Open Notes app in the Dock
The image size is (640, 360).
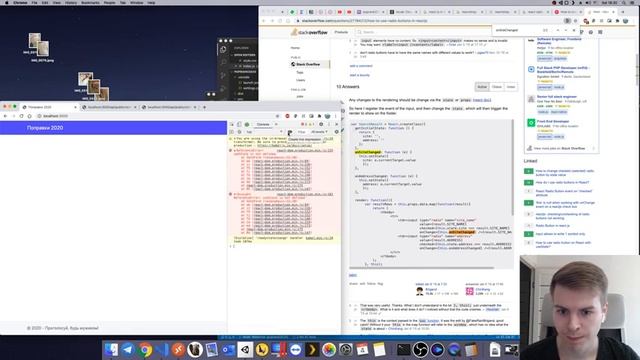[x=379, y=350]
